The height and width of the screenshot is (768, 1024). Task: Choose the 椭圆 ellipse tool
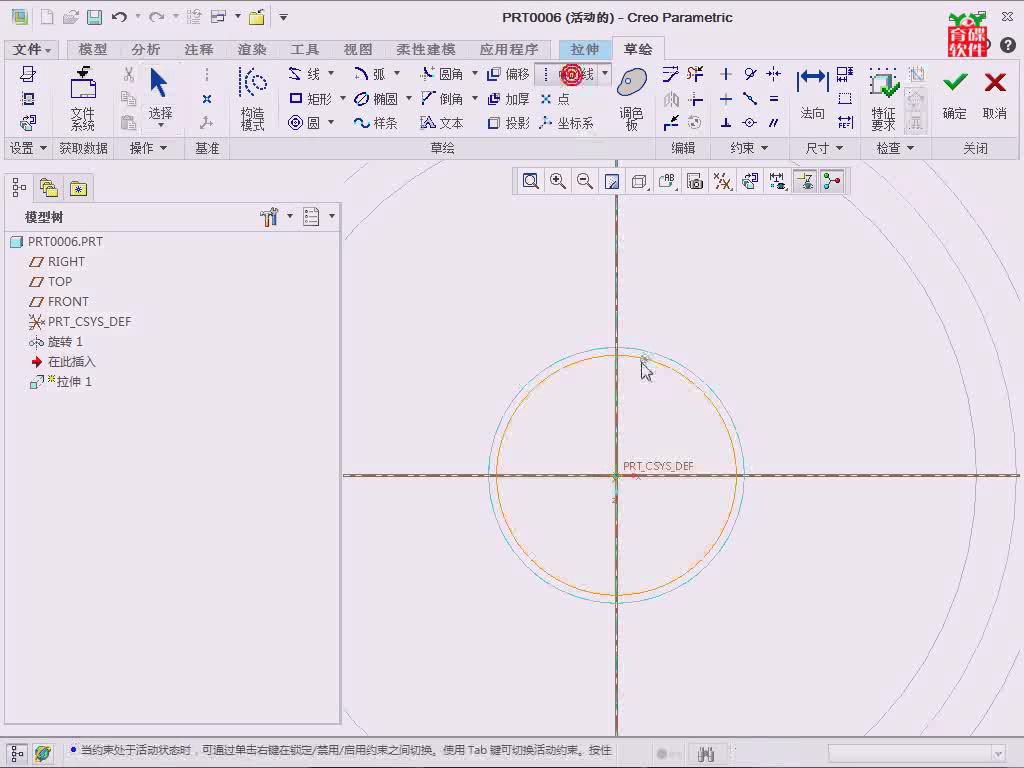376,99
